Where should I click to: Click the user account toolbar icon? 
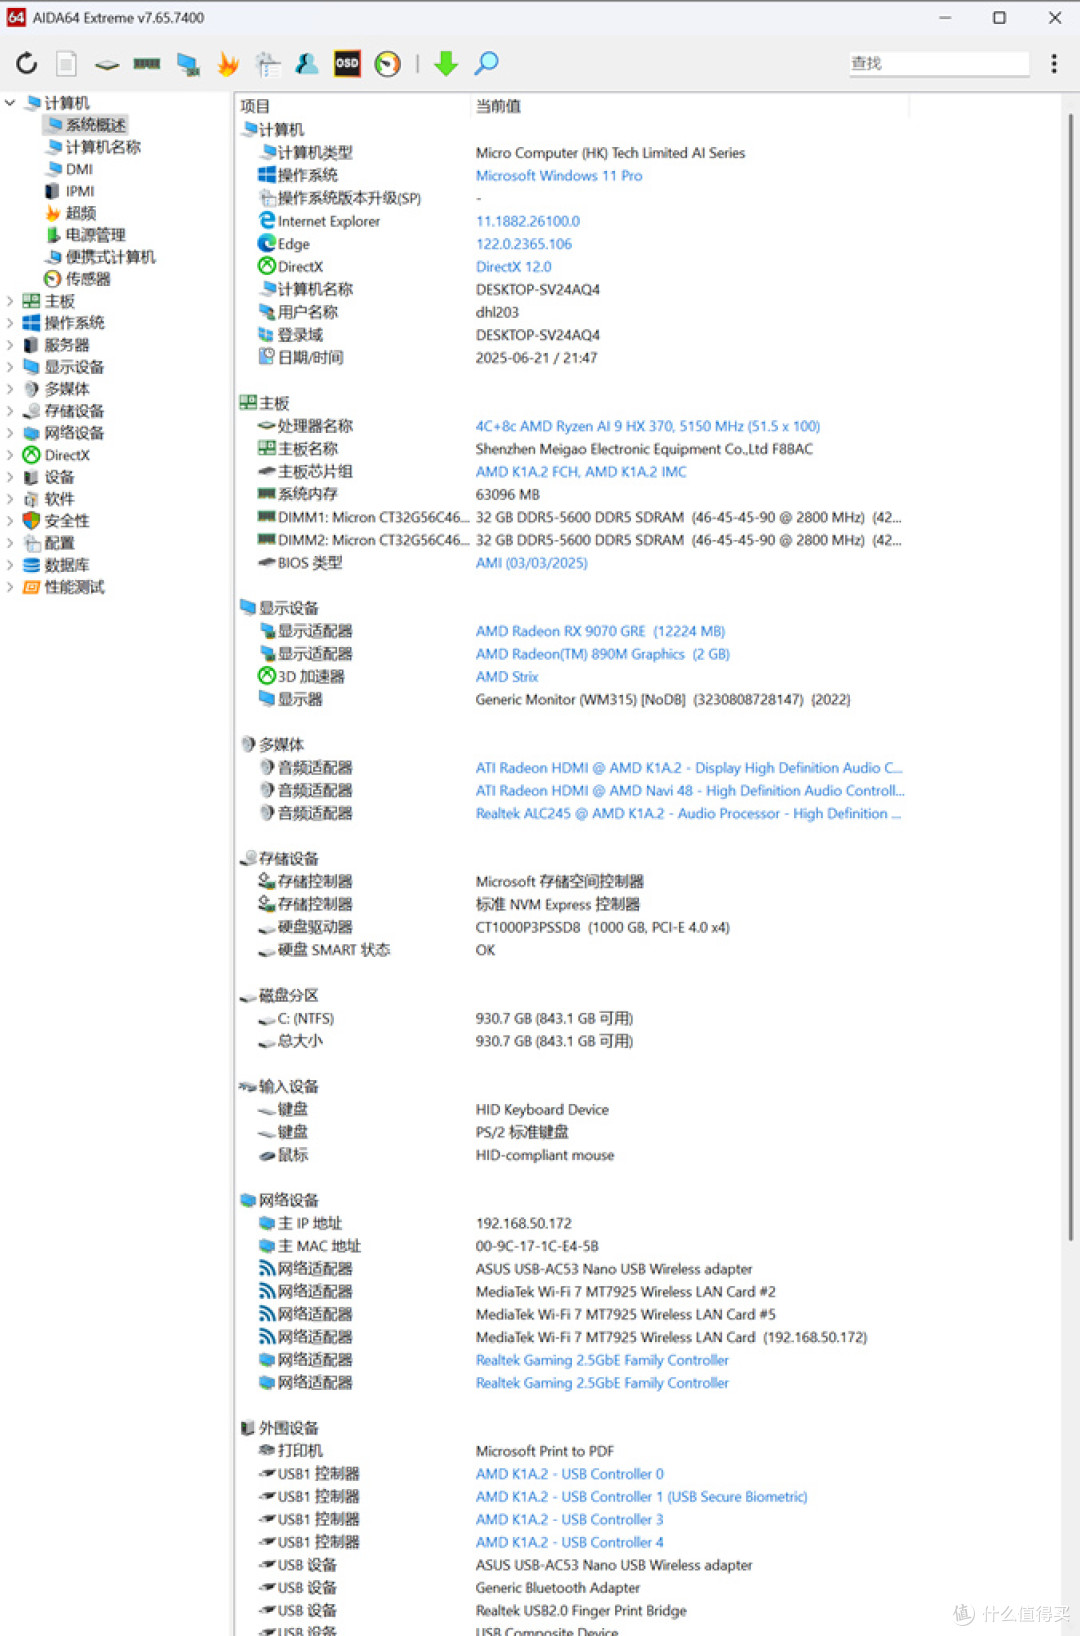click(x=307, y=64)
